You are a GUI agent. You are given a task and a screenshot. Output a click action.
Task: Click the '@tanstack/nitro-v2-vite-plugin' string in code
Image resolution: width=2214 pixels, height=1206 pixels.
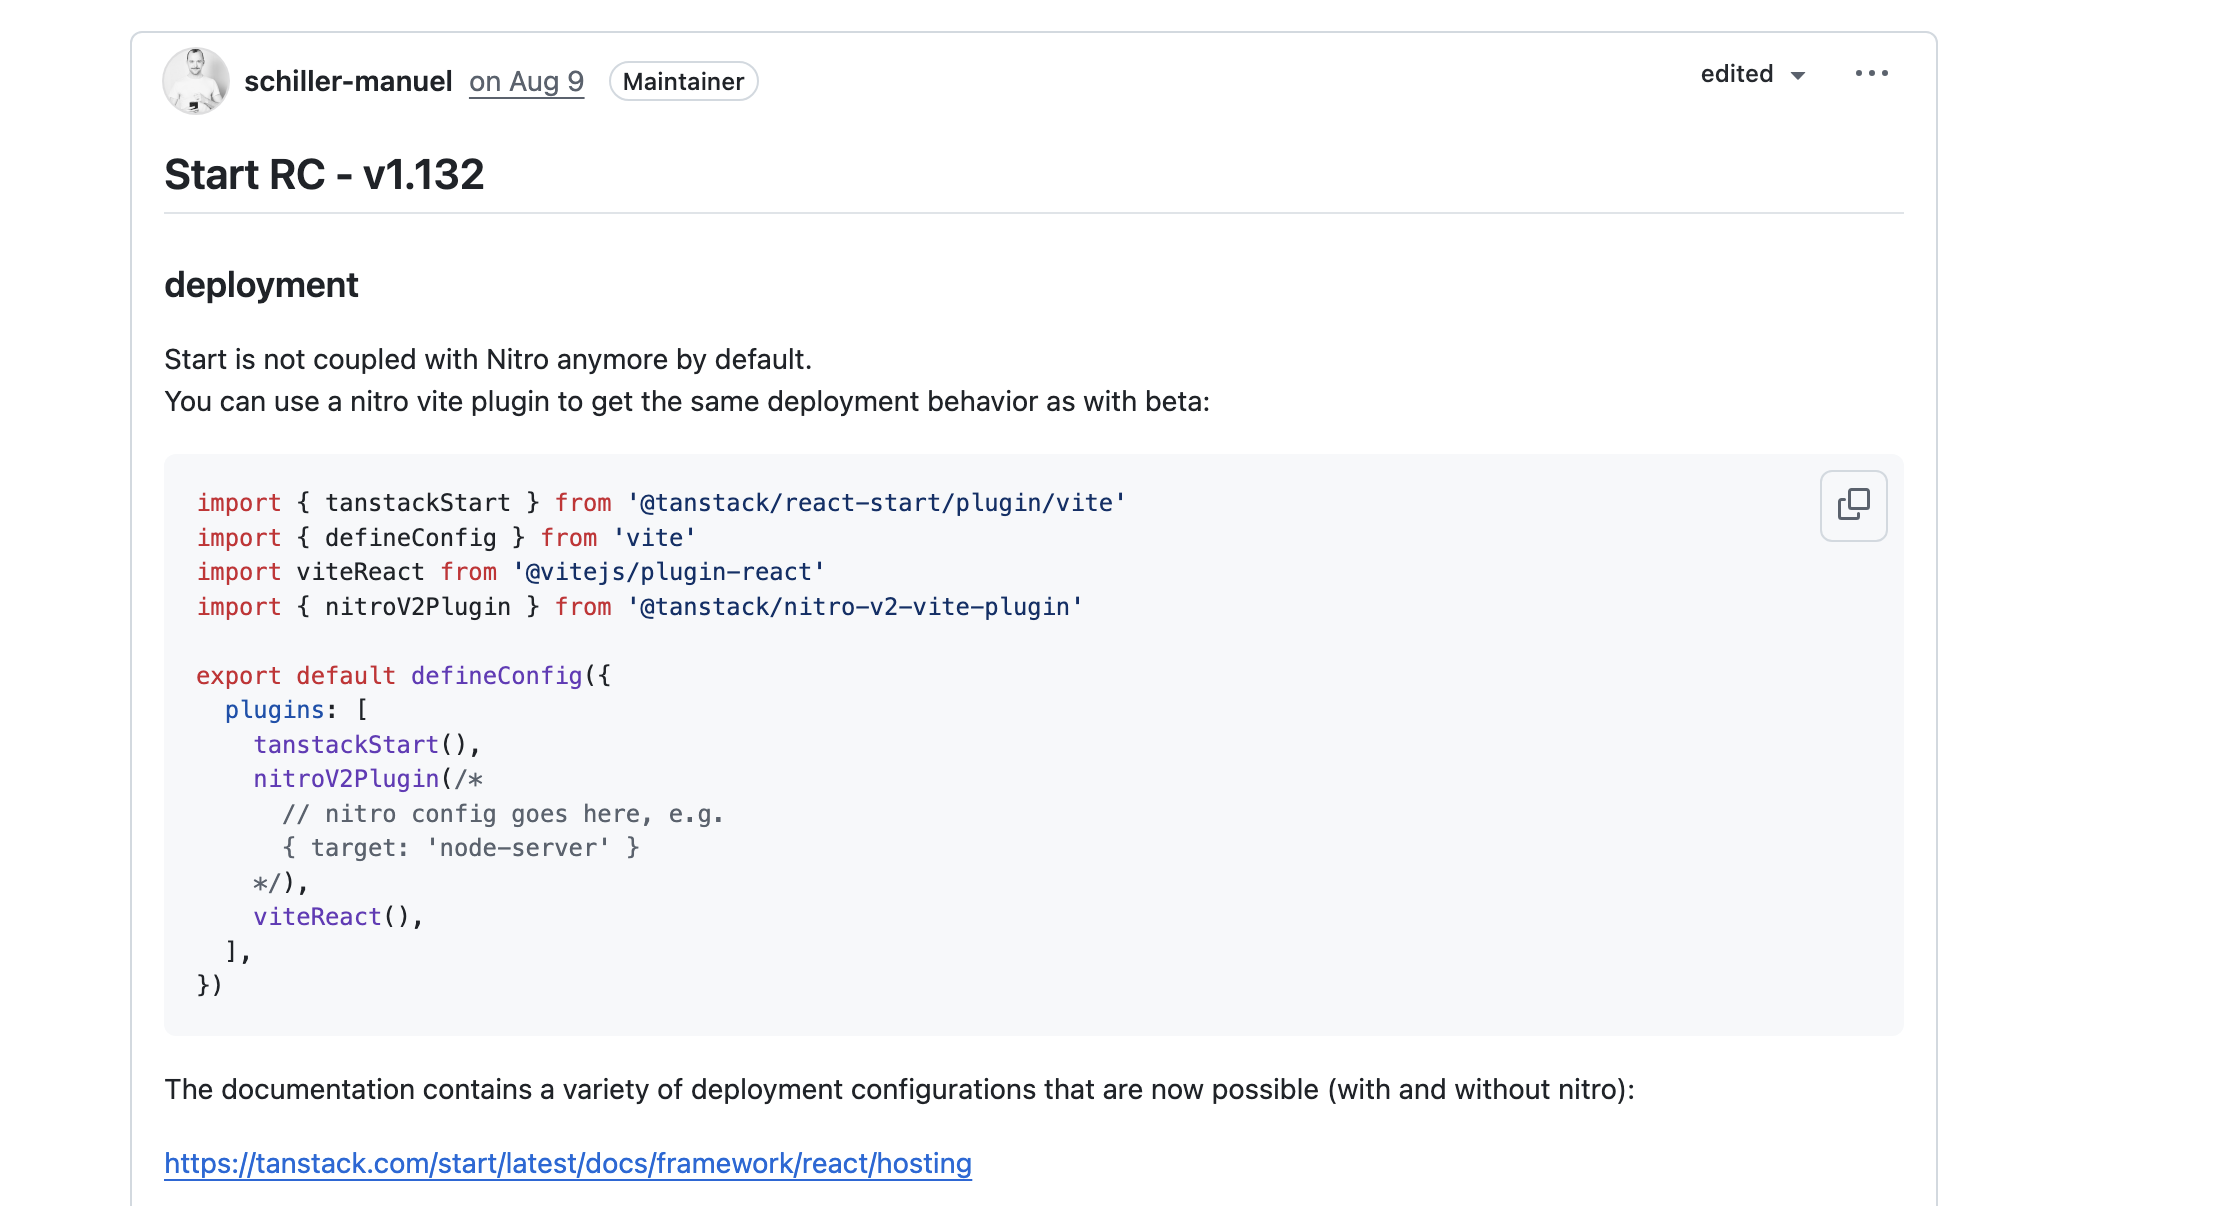(855, 607)
